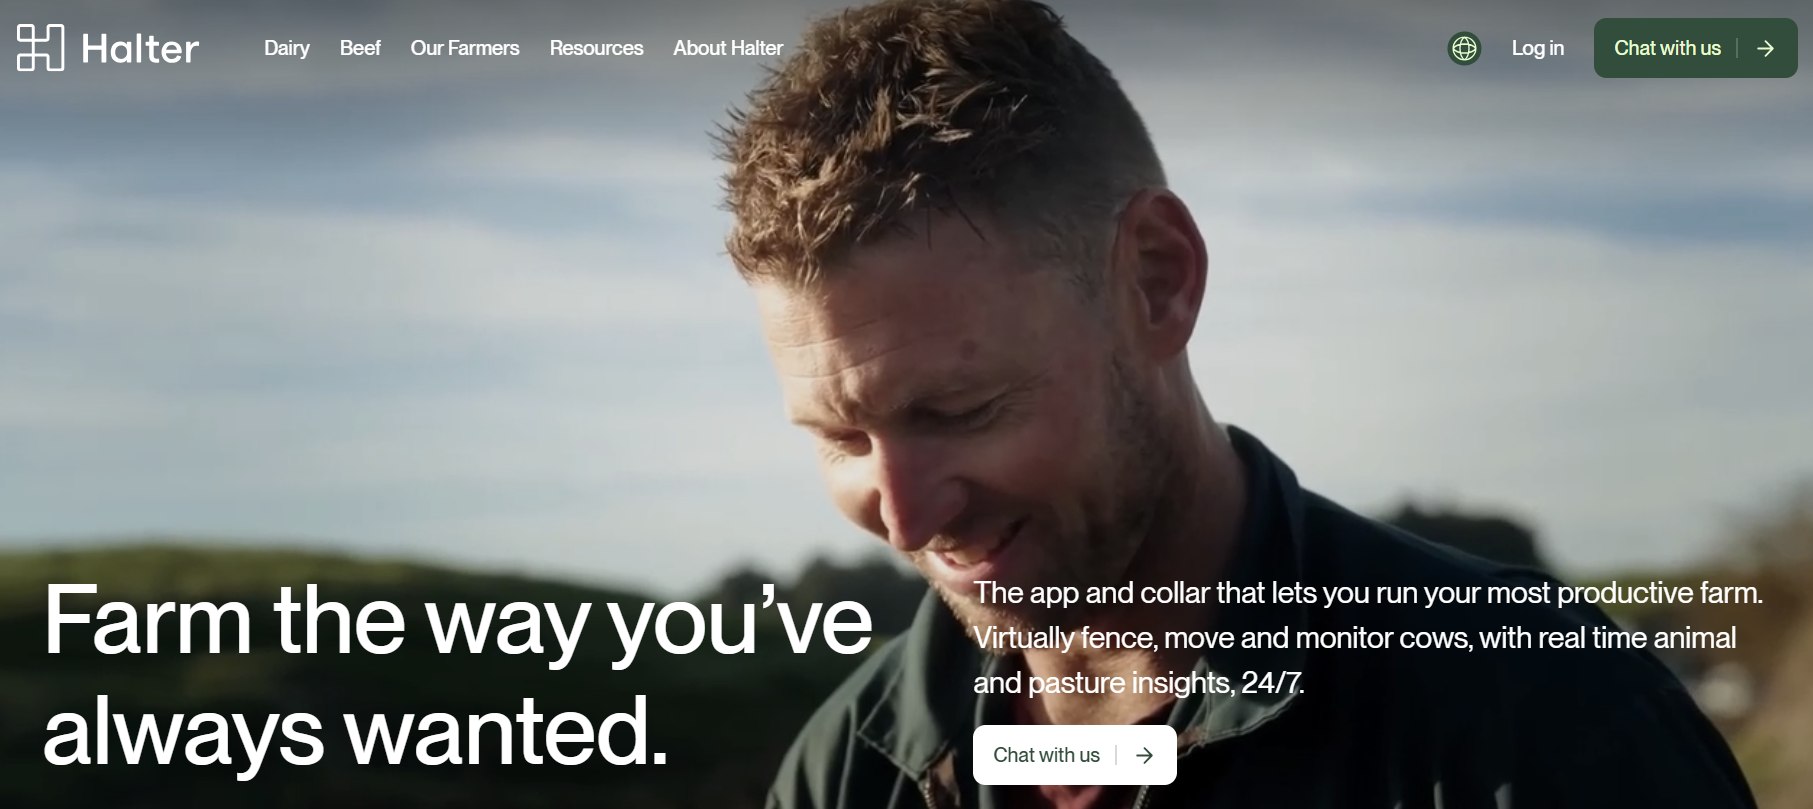Open the globe region selector
The width and height of the screenshot is (1813, 809).
1464,48
